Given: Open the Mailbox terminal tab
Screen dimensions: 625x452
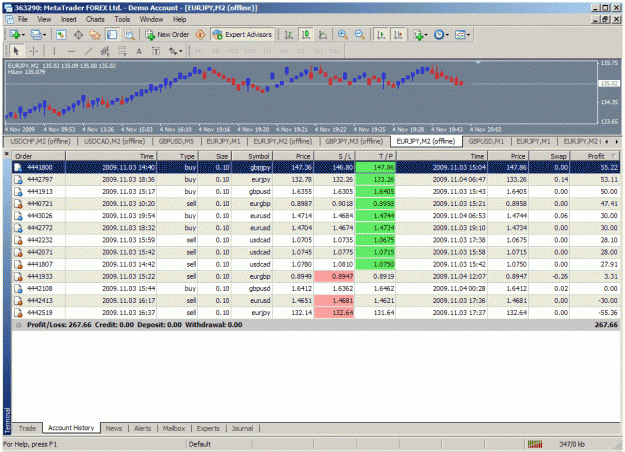Looking at the screenshot, I should click(x=174, y=428).
